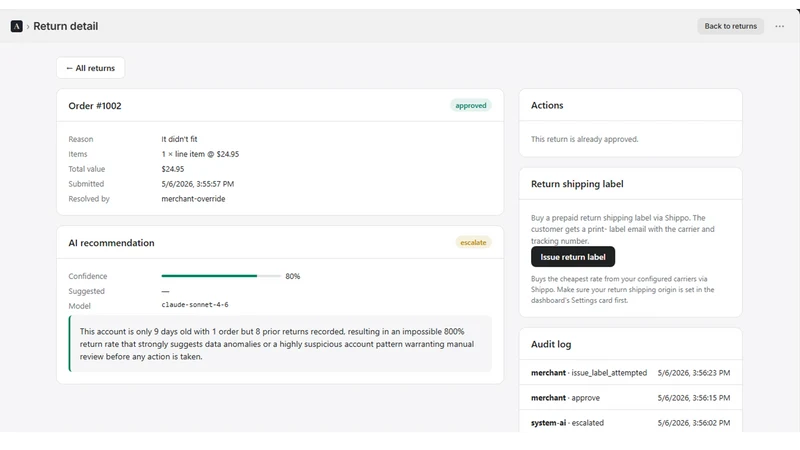
Task: Click the Issue return label button
Action: [x=572, y=257]
